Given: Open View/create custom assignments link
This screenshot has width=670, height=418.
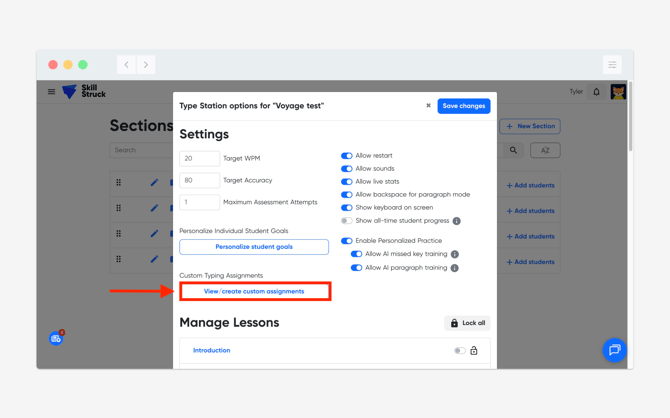Looking at the screenshot, I should pyautogui.click(x=254, y=292).
